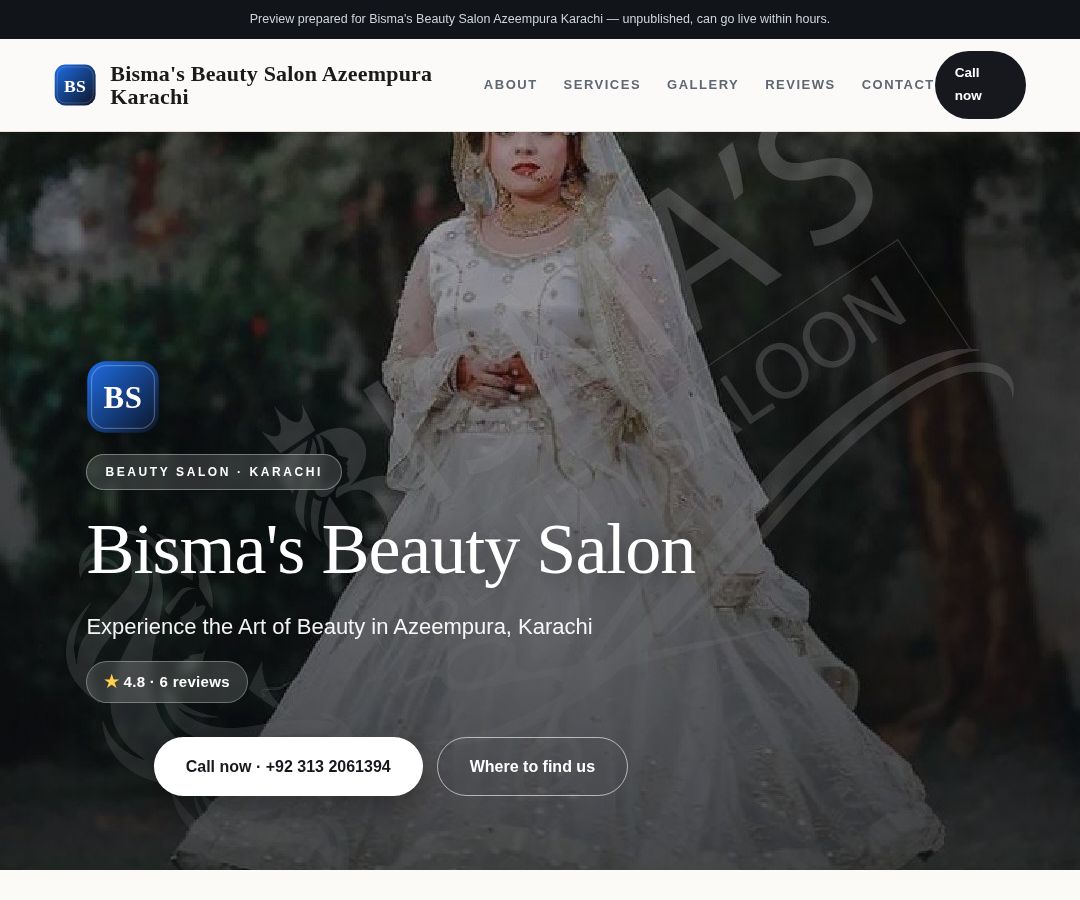Click the BEAUTY SALON · KARACHI tag
1080x900 pixels.
tap(214, 472)
